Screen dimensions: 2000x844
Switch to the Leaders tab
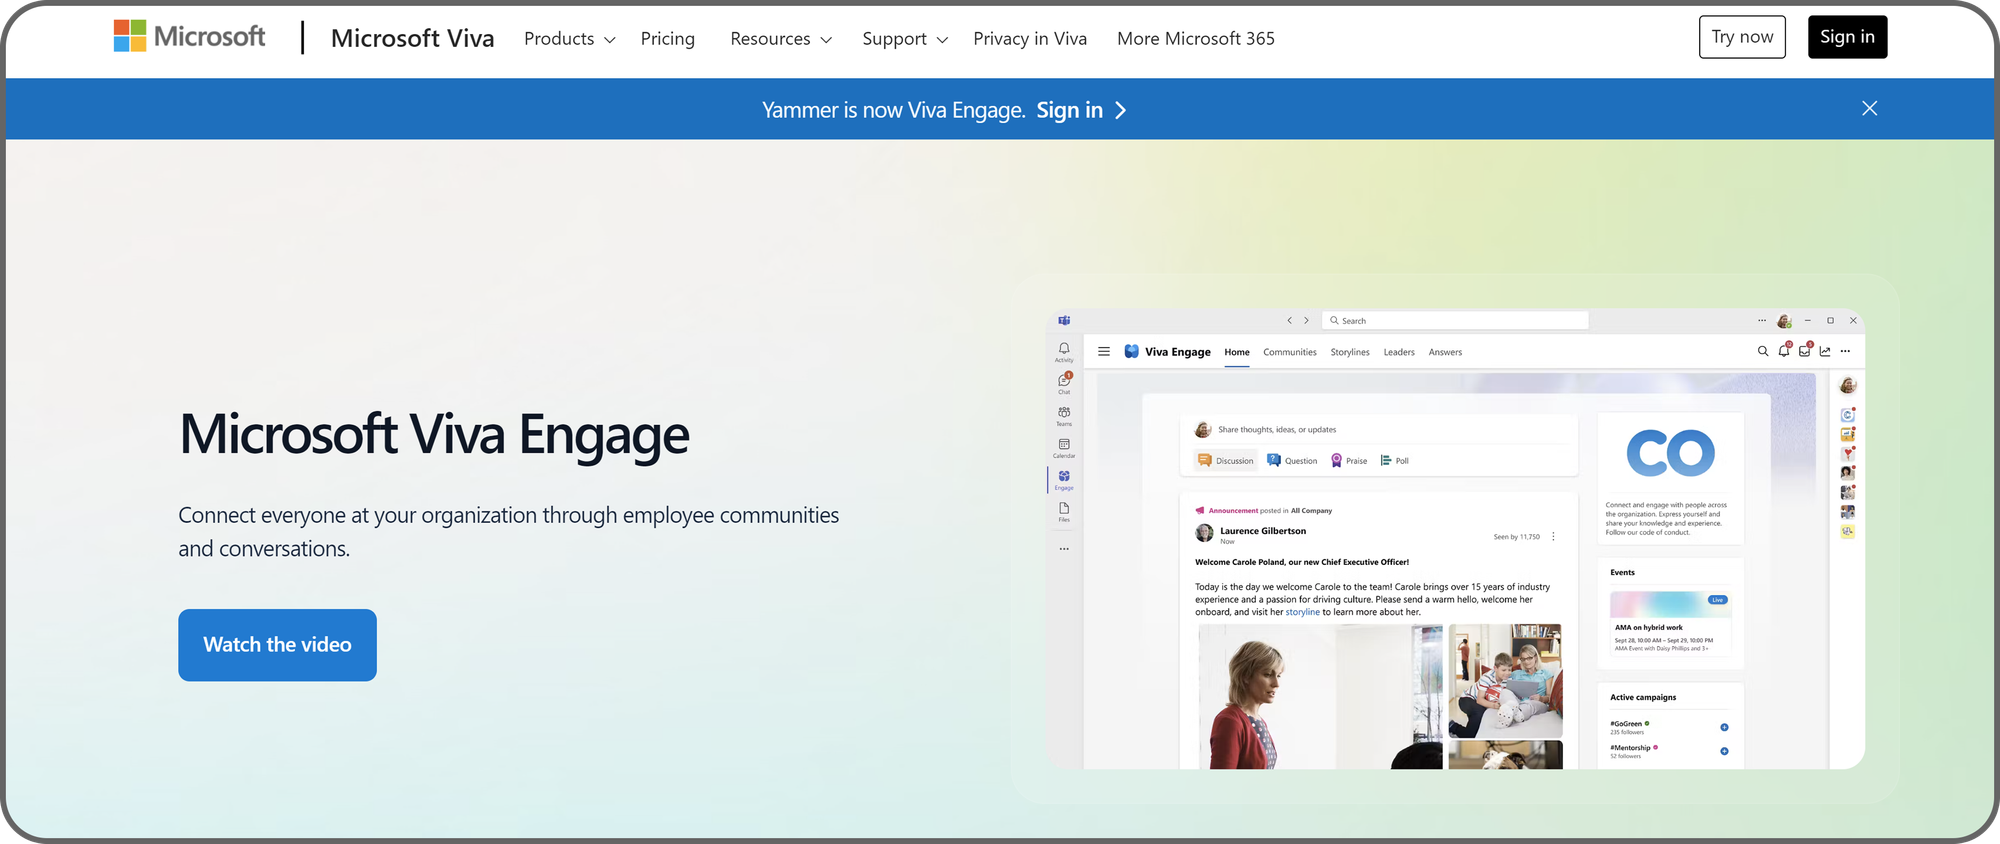[x=1399, y=352]
